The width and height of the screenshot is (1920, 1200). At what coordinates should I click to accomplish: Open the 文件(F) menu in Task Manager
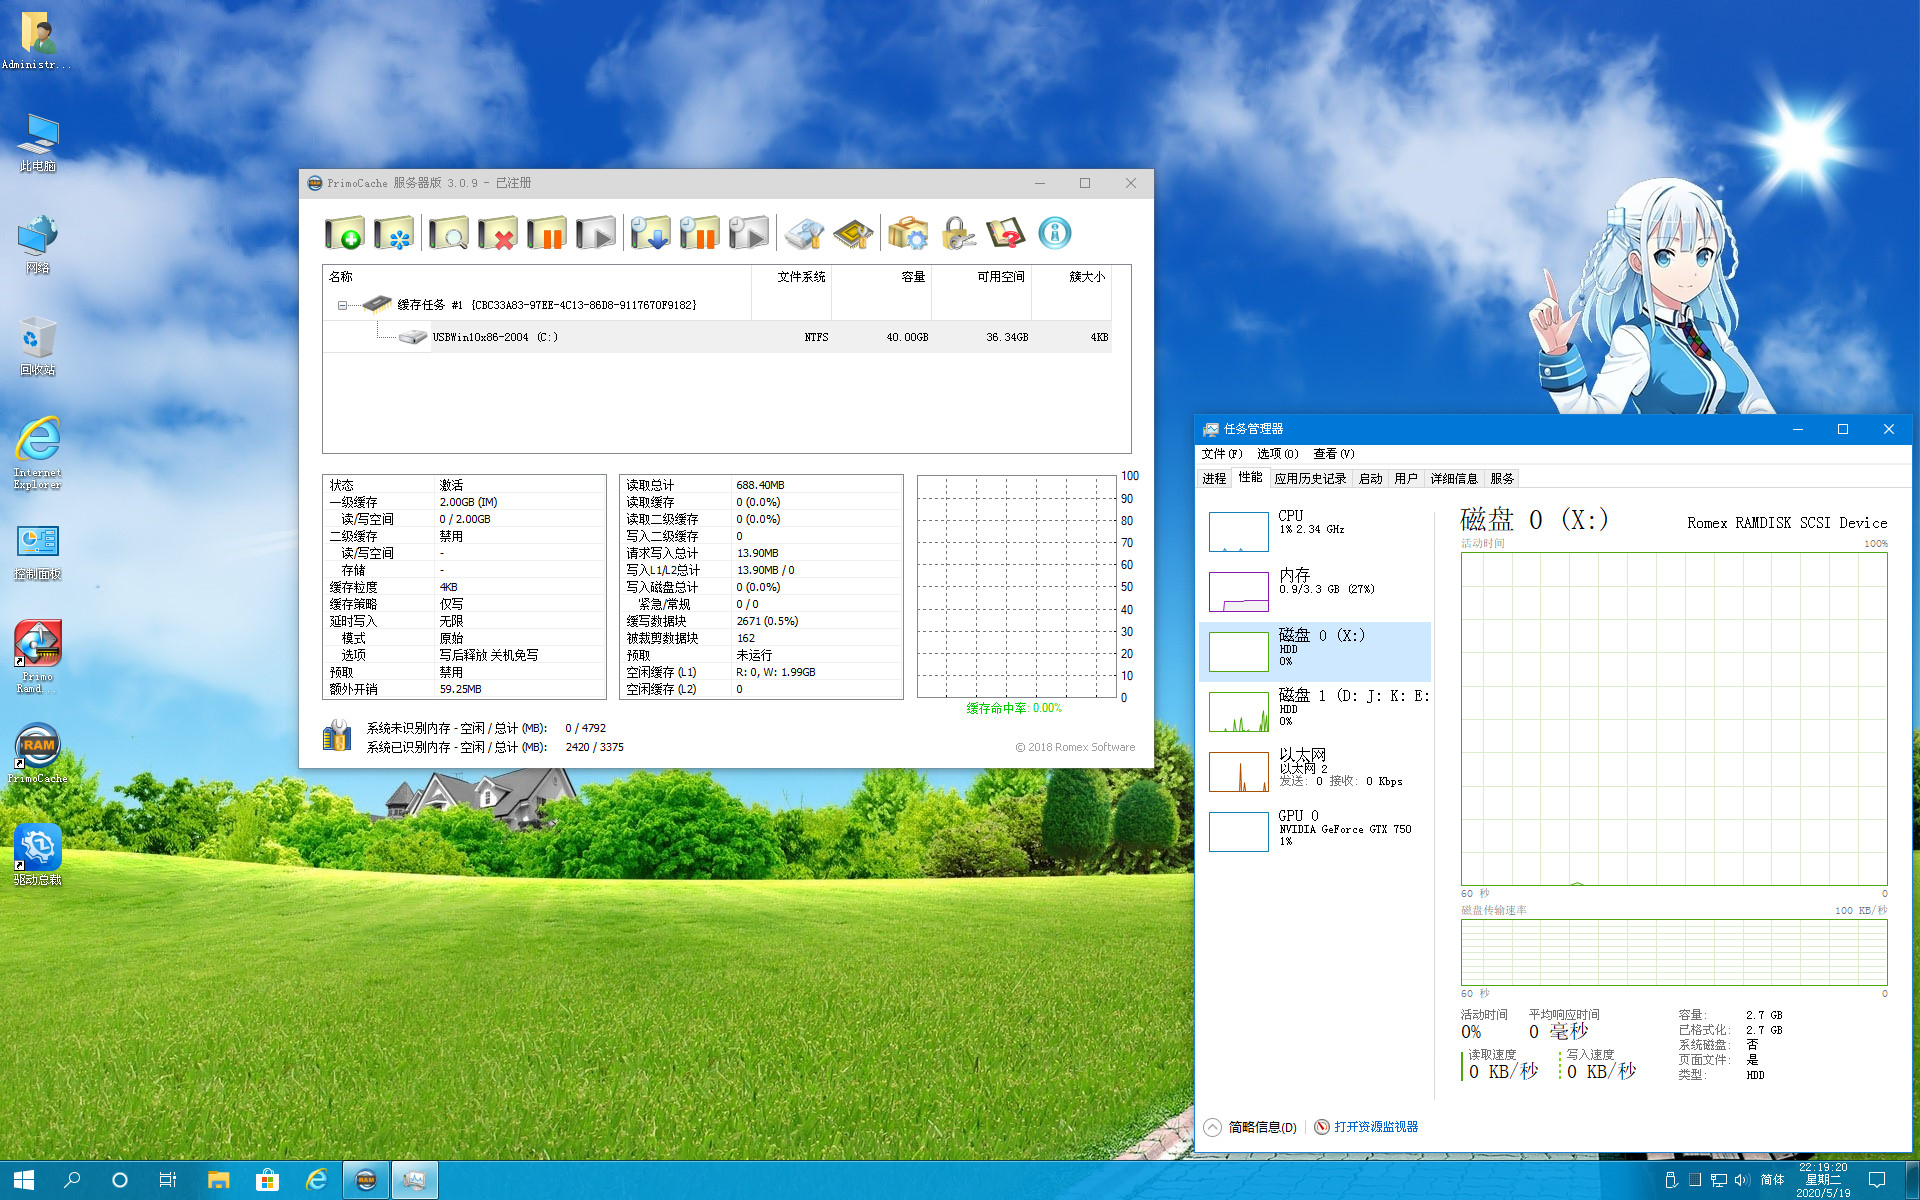1222,454
